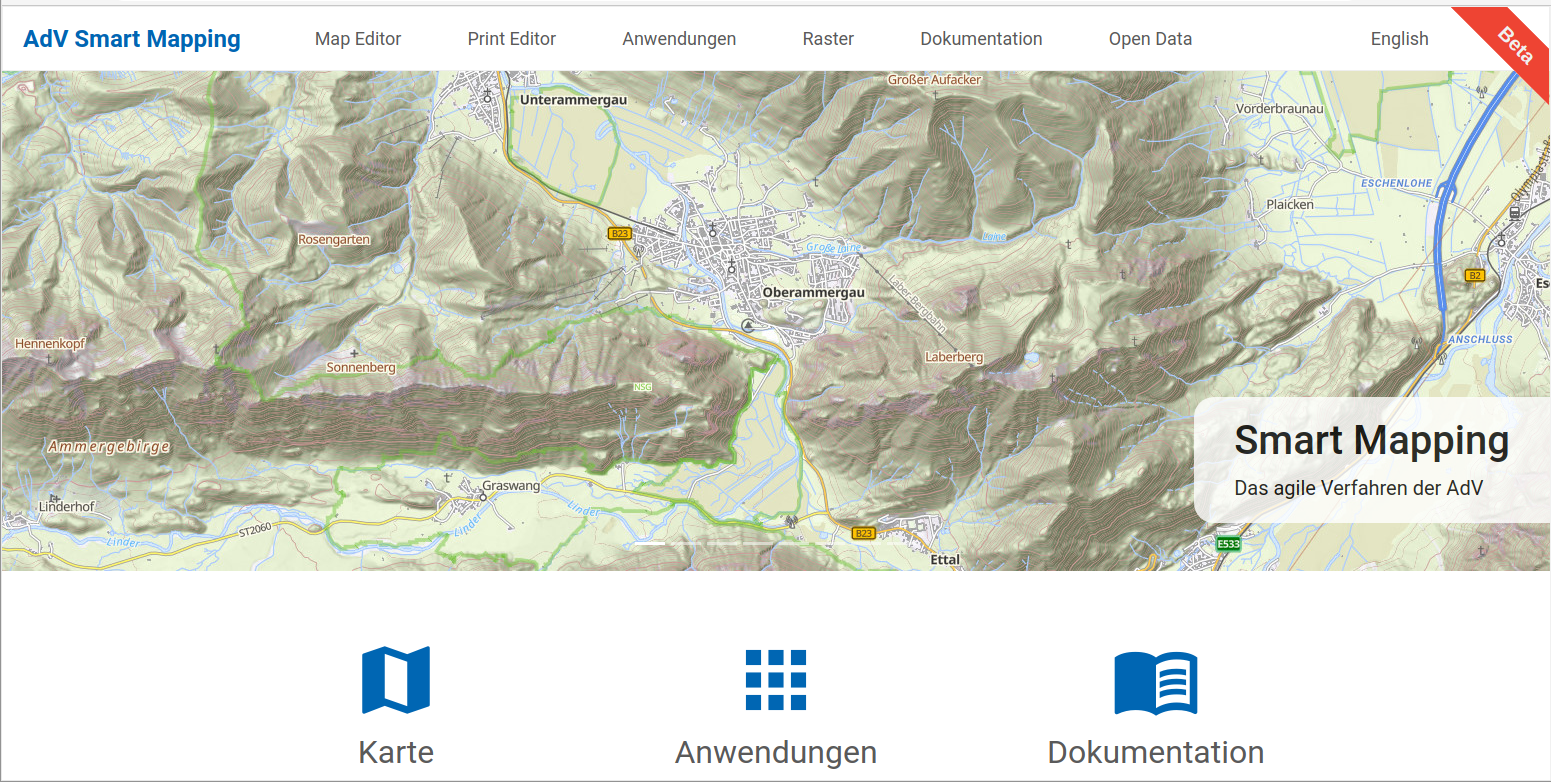Click the folded map Karte icon
The width and height of the screenshot is (1551, 782).
396,680
